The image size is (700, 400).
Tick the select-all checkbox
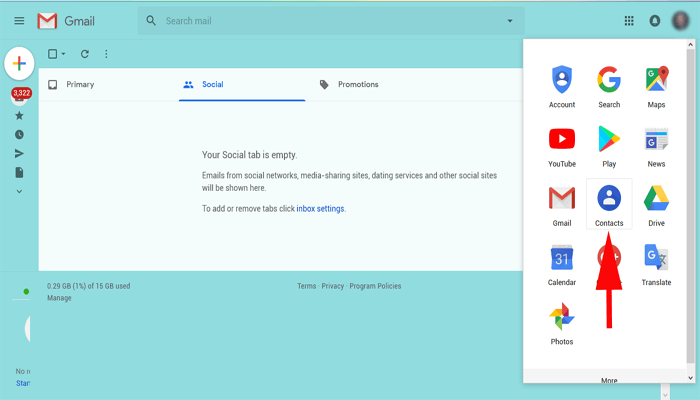(52, 54)
